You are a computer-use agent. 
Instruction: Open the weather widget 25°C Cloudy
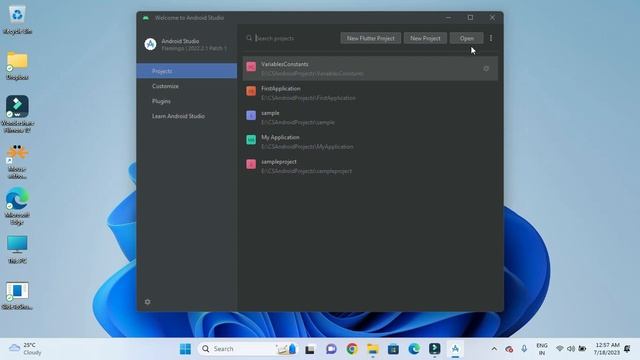[x=26, y=349]
